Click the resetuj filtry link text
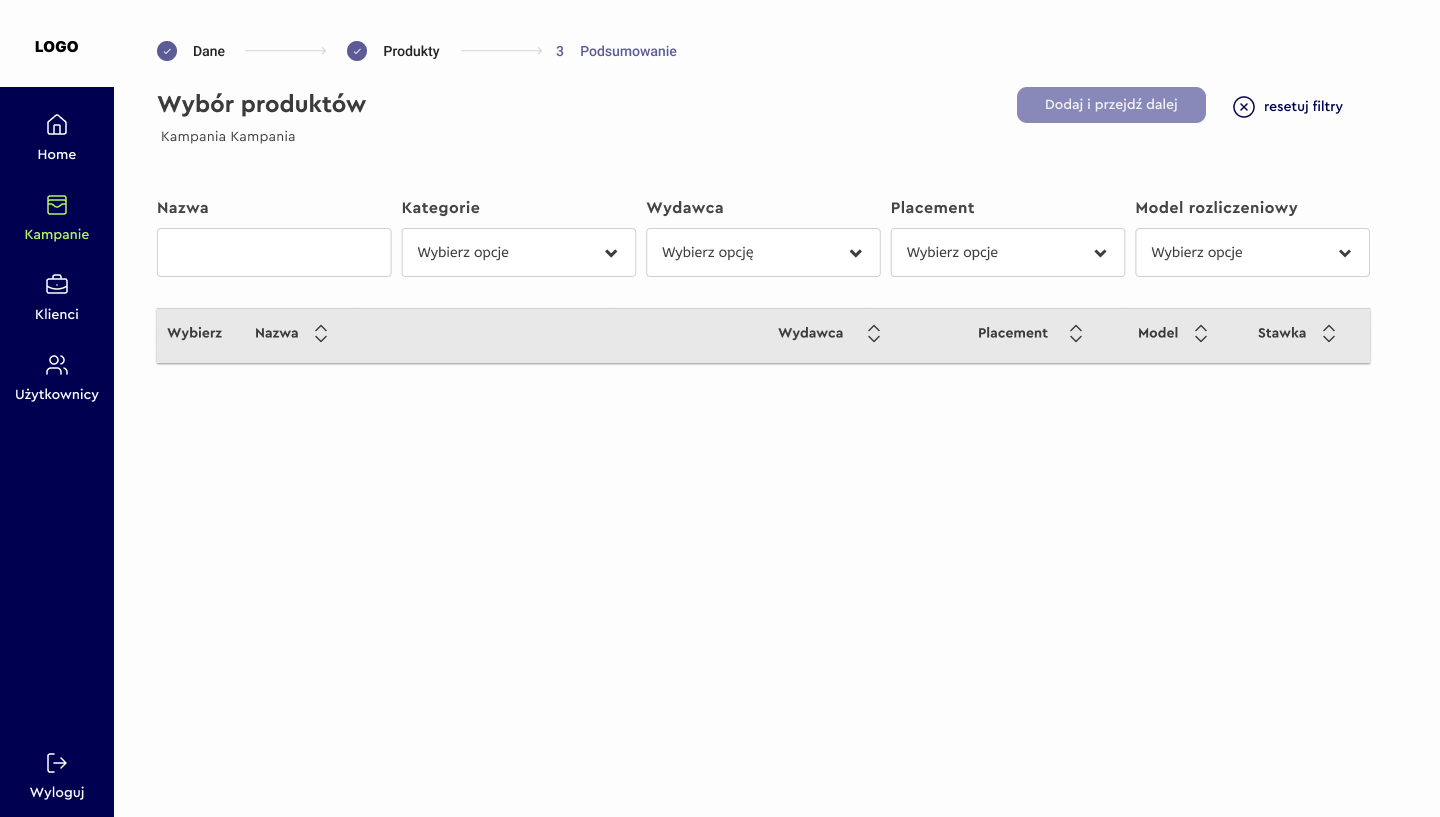This screenshot has width=1440, height=817. (1303, 106)
